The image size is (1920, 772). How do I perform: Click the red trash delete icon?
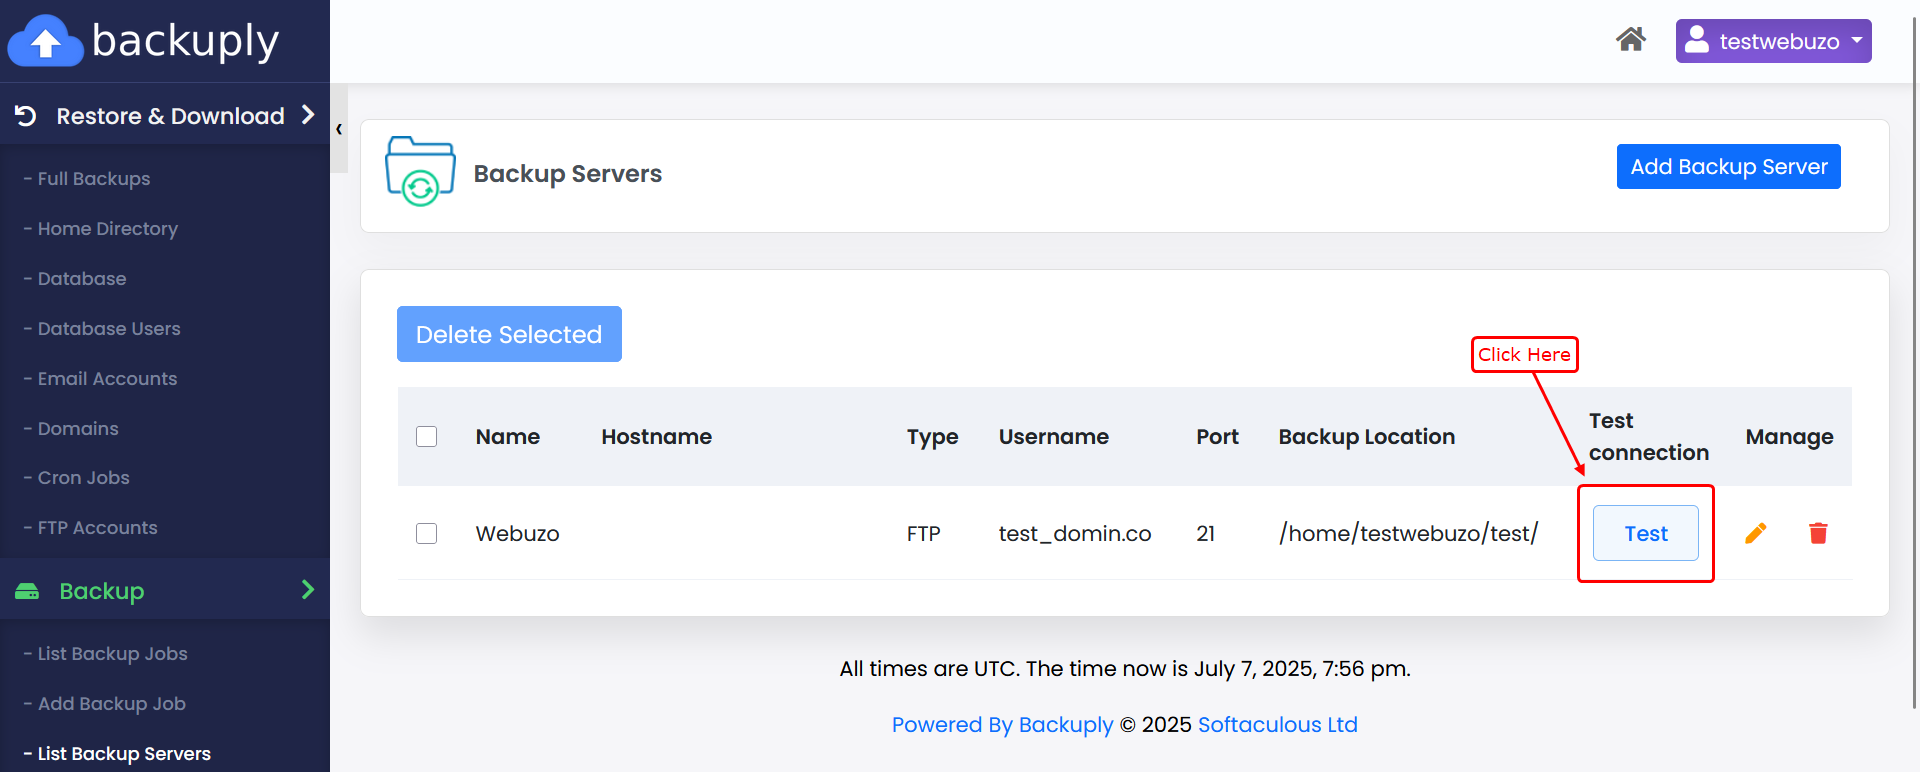(1818, 533)
